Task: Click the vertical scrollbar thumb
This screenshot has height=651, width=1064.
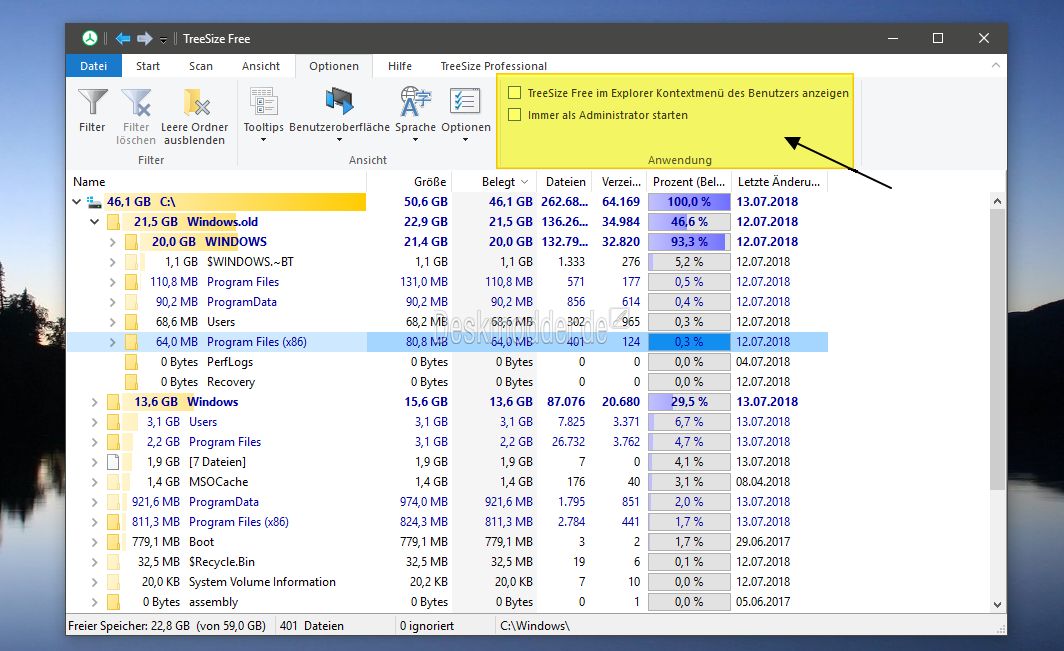Action: tap(997, 349)
